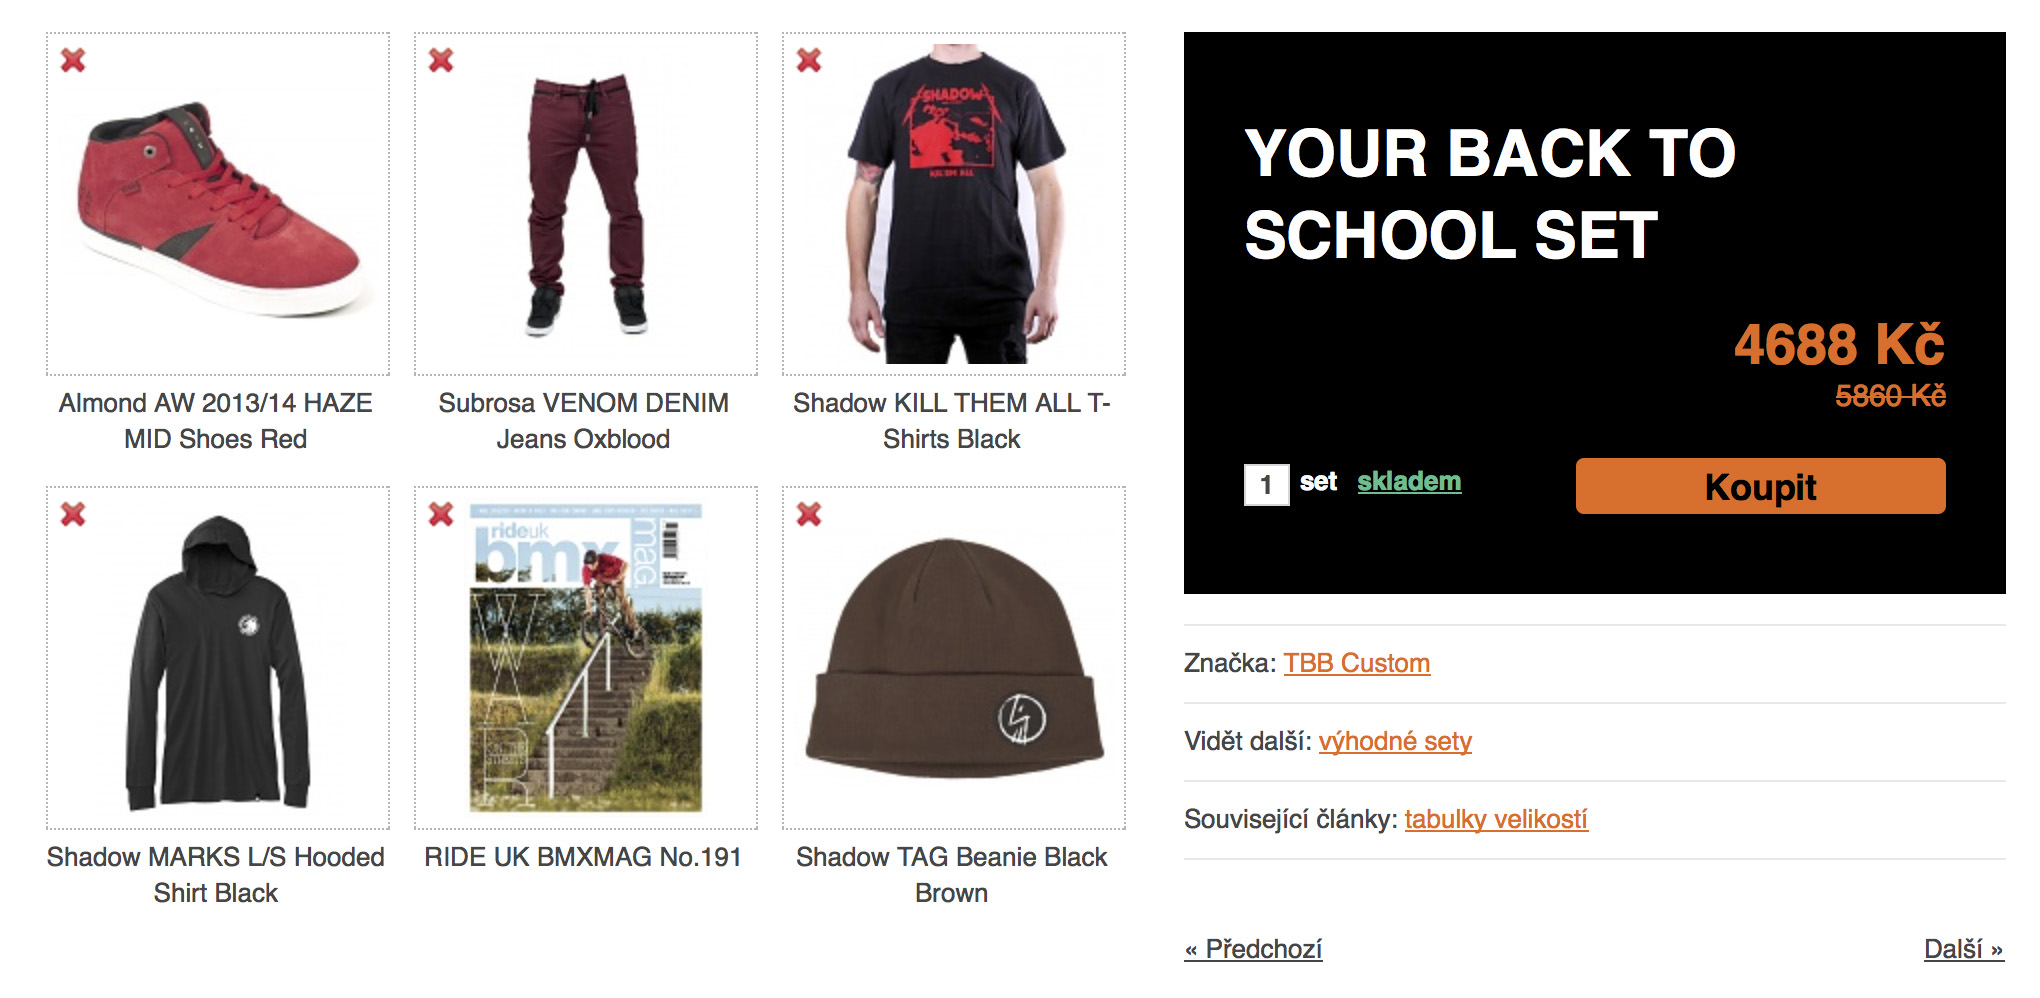Remove Almond HAZE MID Shoes Red from set
Viewport: 2040px width, 998px height.
tap(73, 60)
